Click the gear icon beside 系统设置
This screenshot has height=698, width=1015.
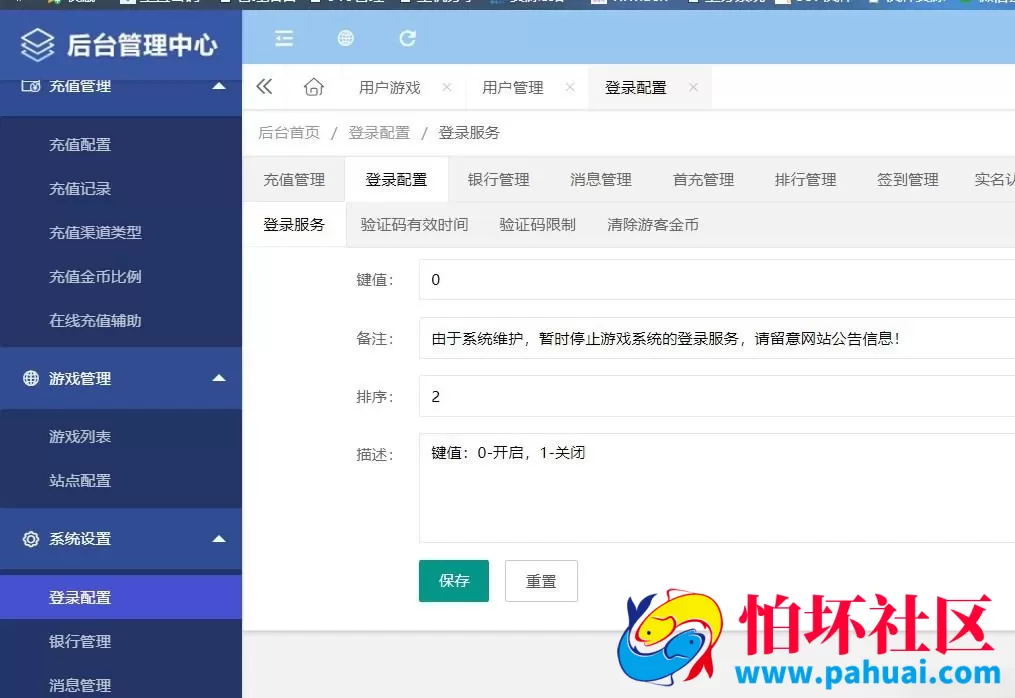[30, 539]
